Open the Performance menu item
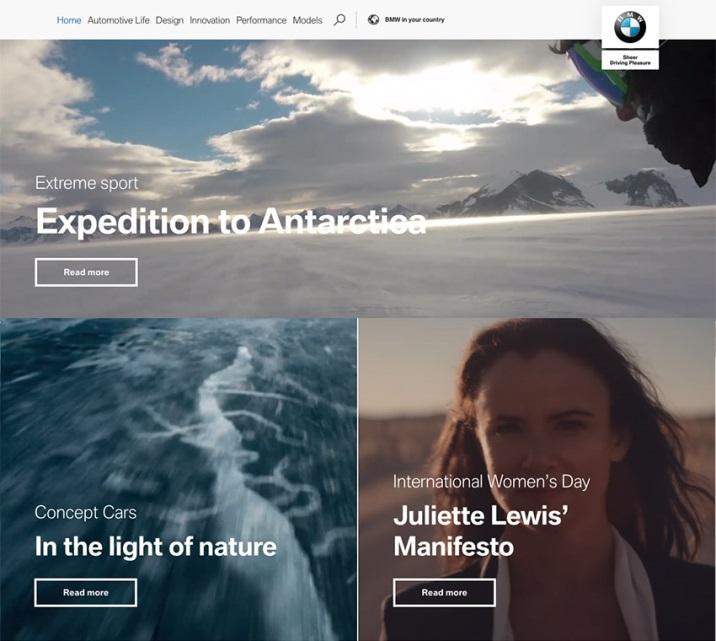 click(x=261, y=20)
